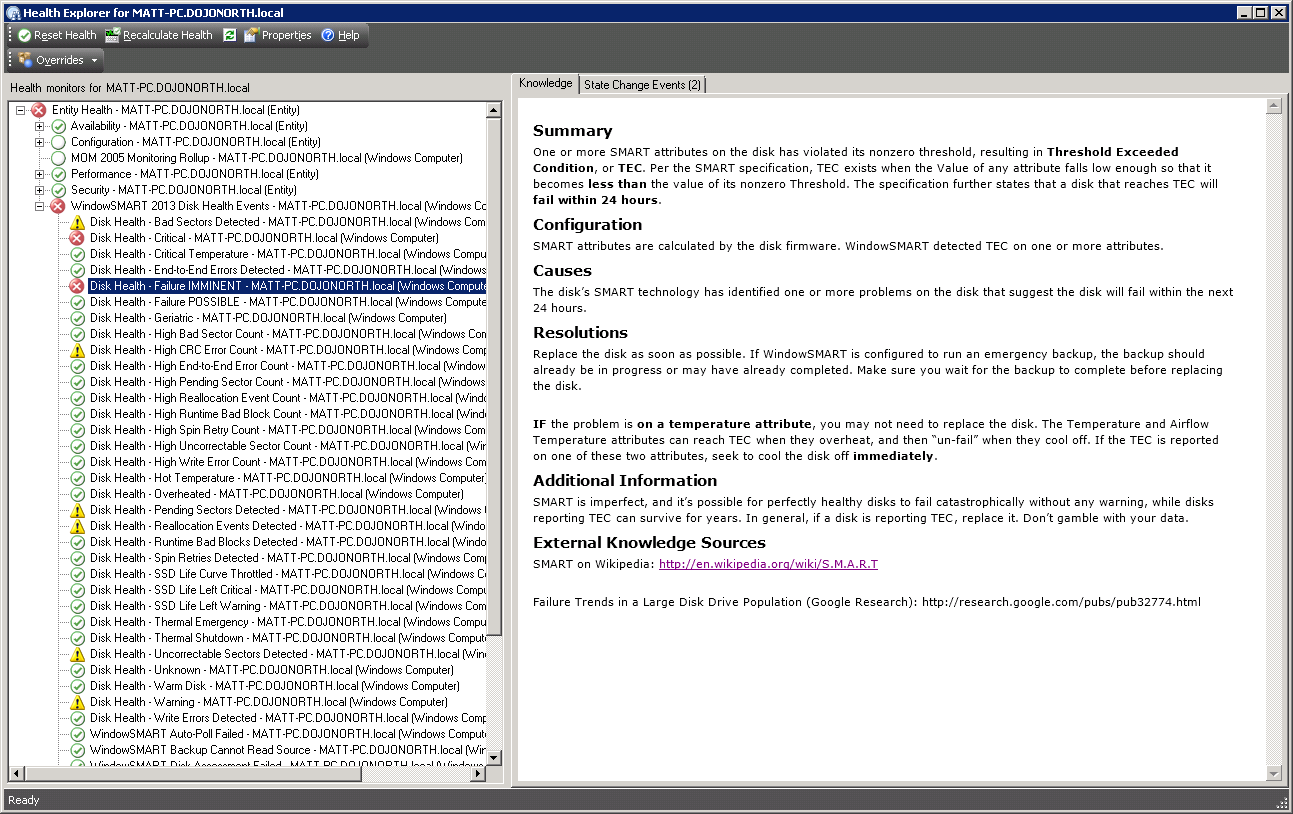Open the SMART Wikipedia link

[768, 564]
